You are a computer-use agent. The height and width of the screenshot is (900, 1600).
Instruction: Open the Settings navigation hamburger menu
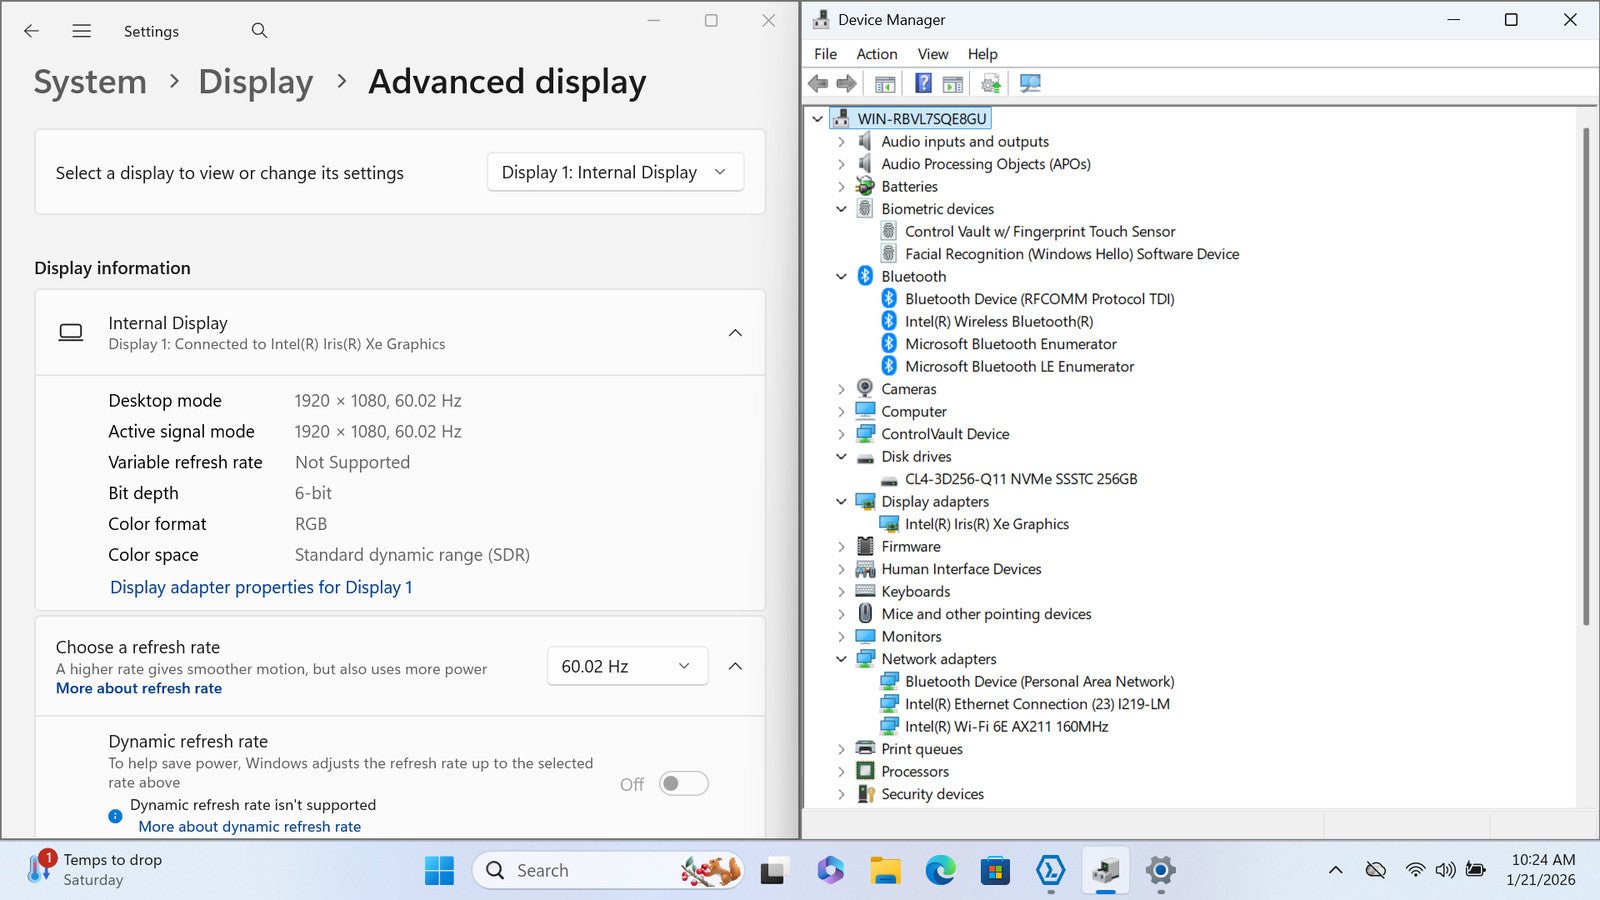pos(82,31)
